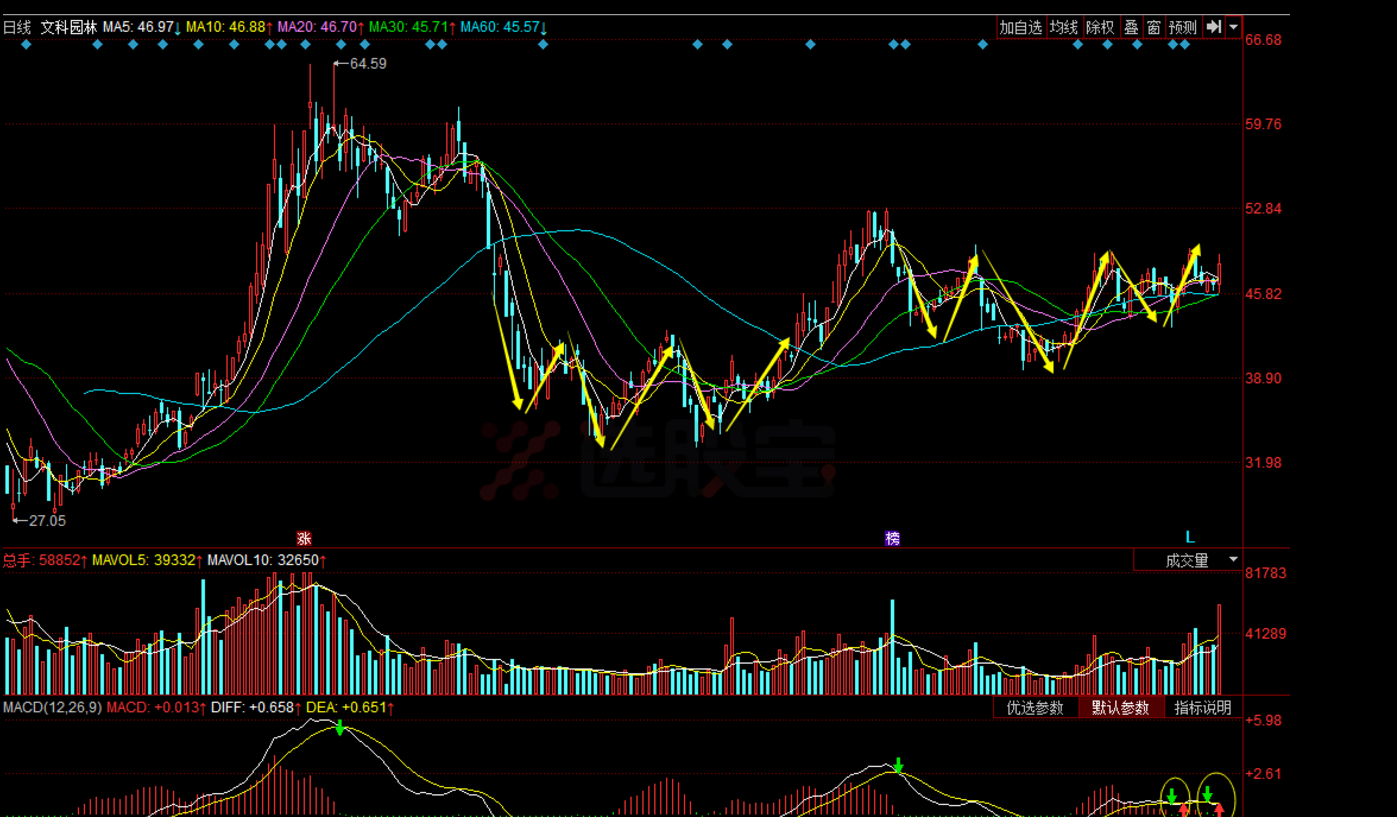1397x817 pixels.
Task: Click the MA30: 45.71 indicator label
Action: click(x=411, y=27)
